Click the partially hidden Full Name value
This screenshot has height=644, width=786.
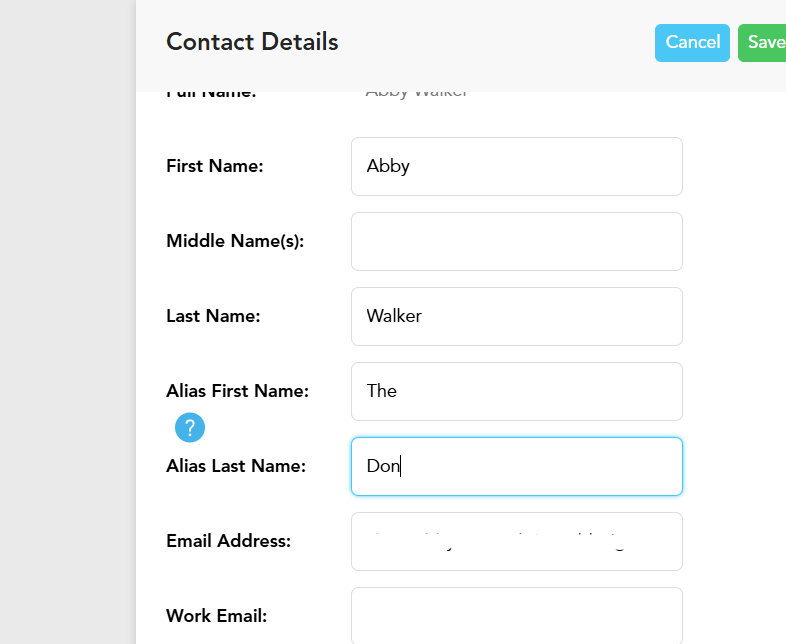[x=416, y=93]
